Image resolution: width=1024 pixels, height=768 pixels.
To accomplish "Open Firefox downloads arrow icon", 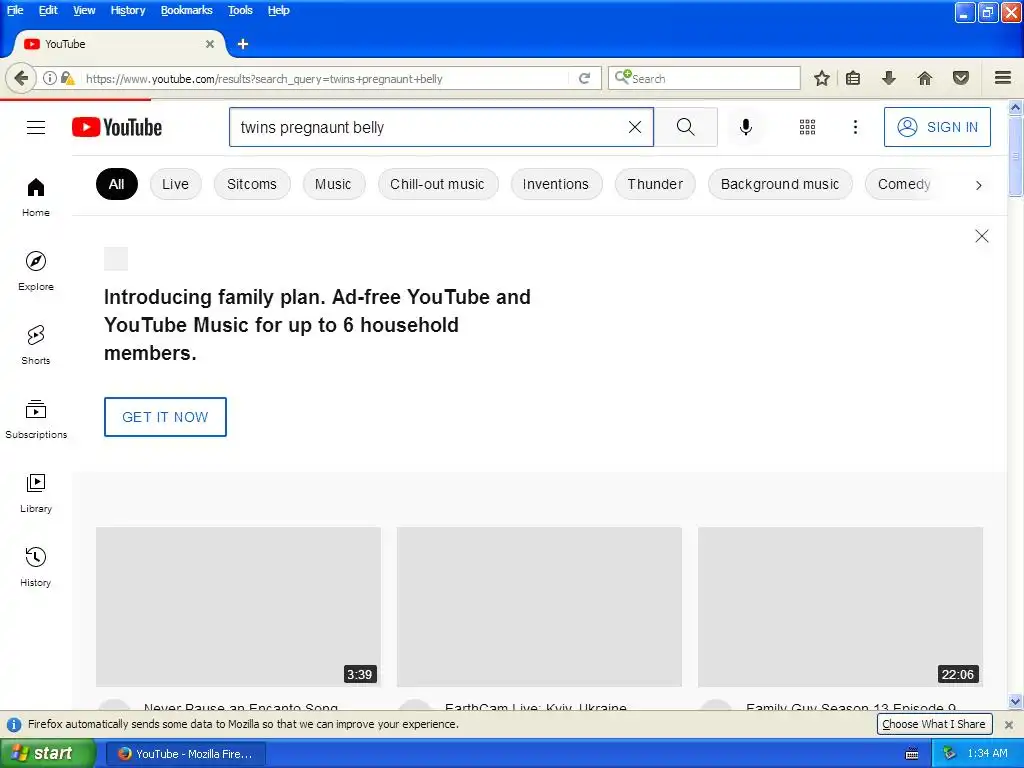I will (888, 78).
